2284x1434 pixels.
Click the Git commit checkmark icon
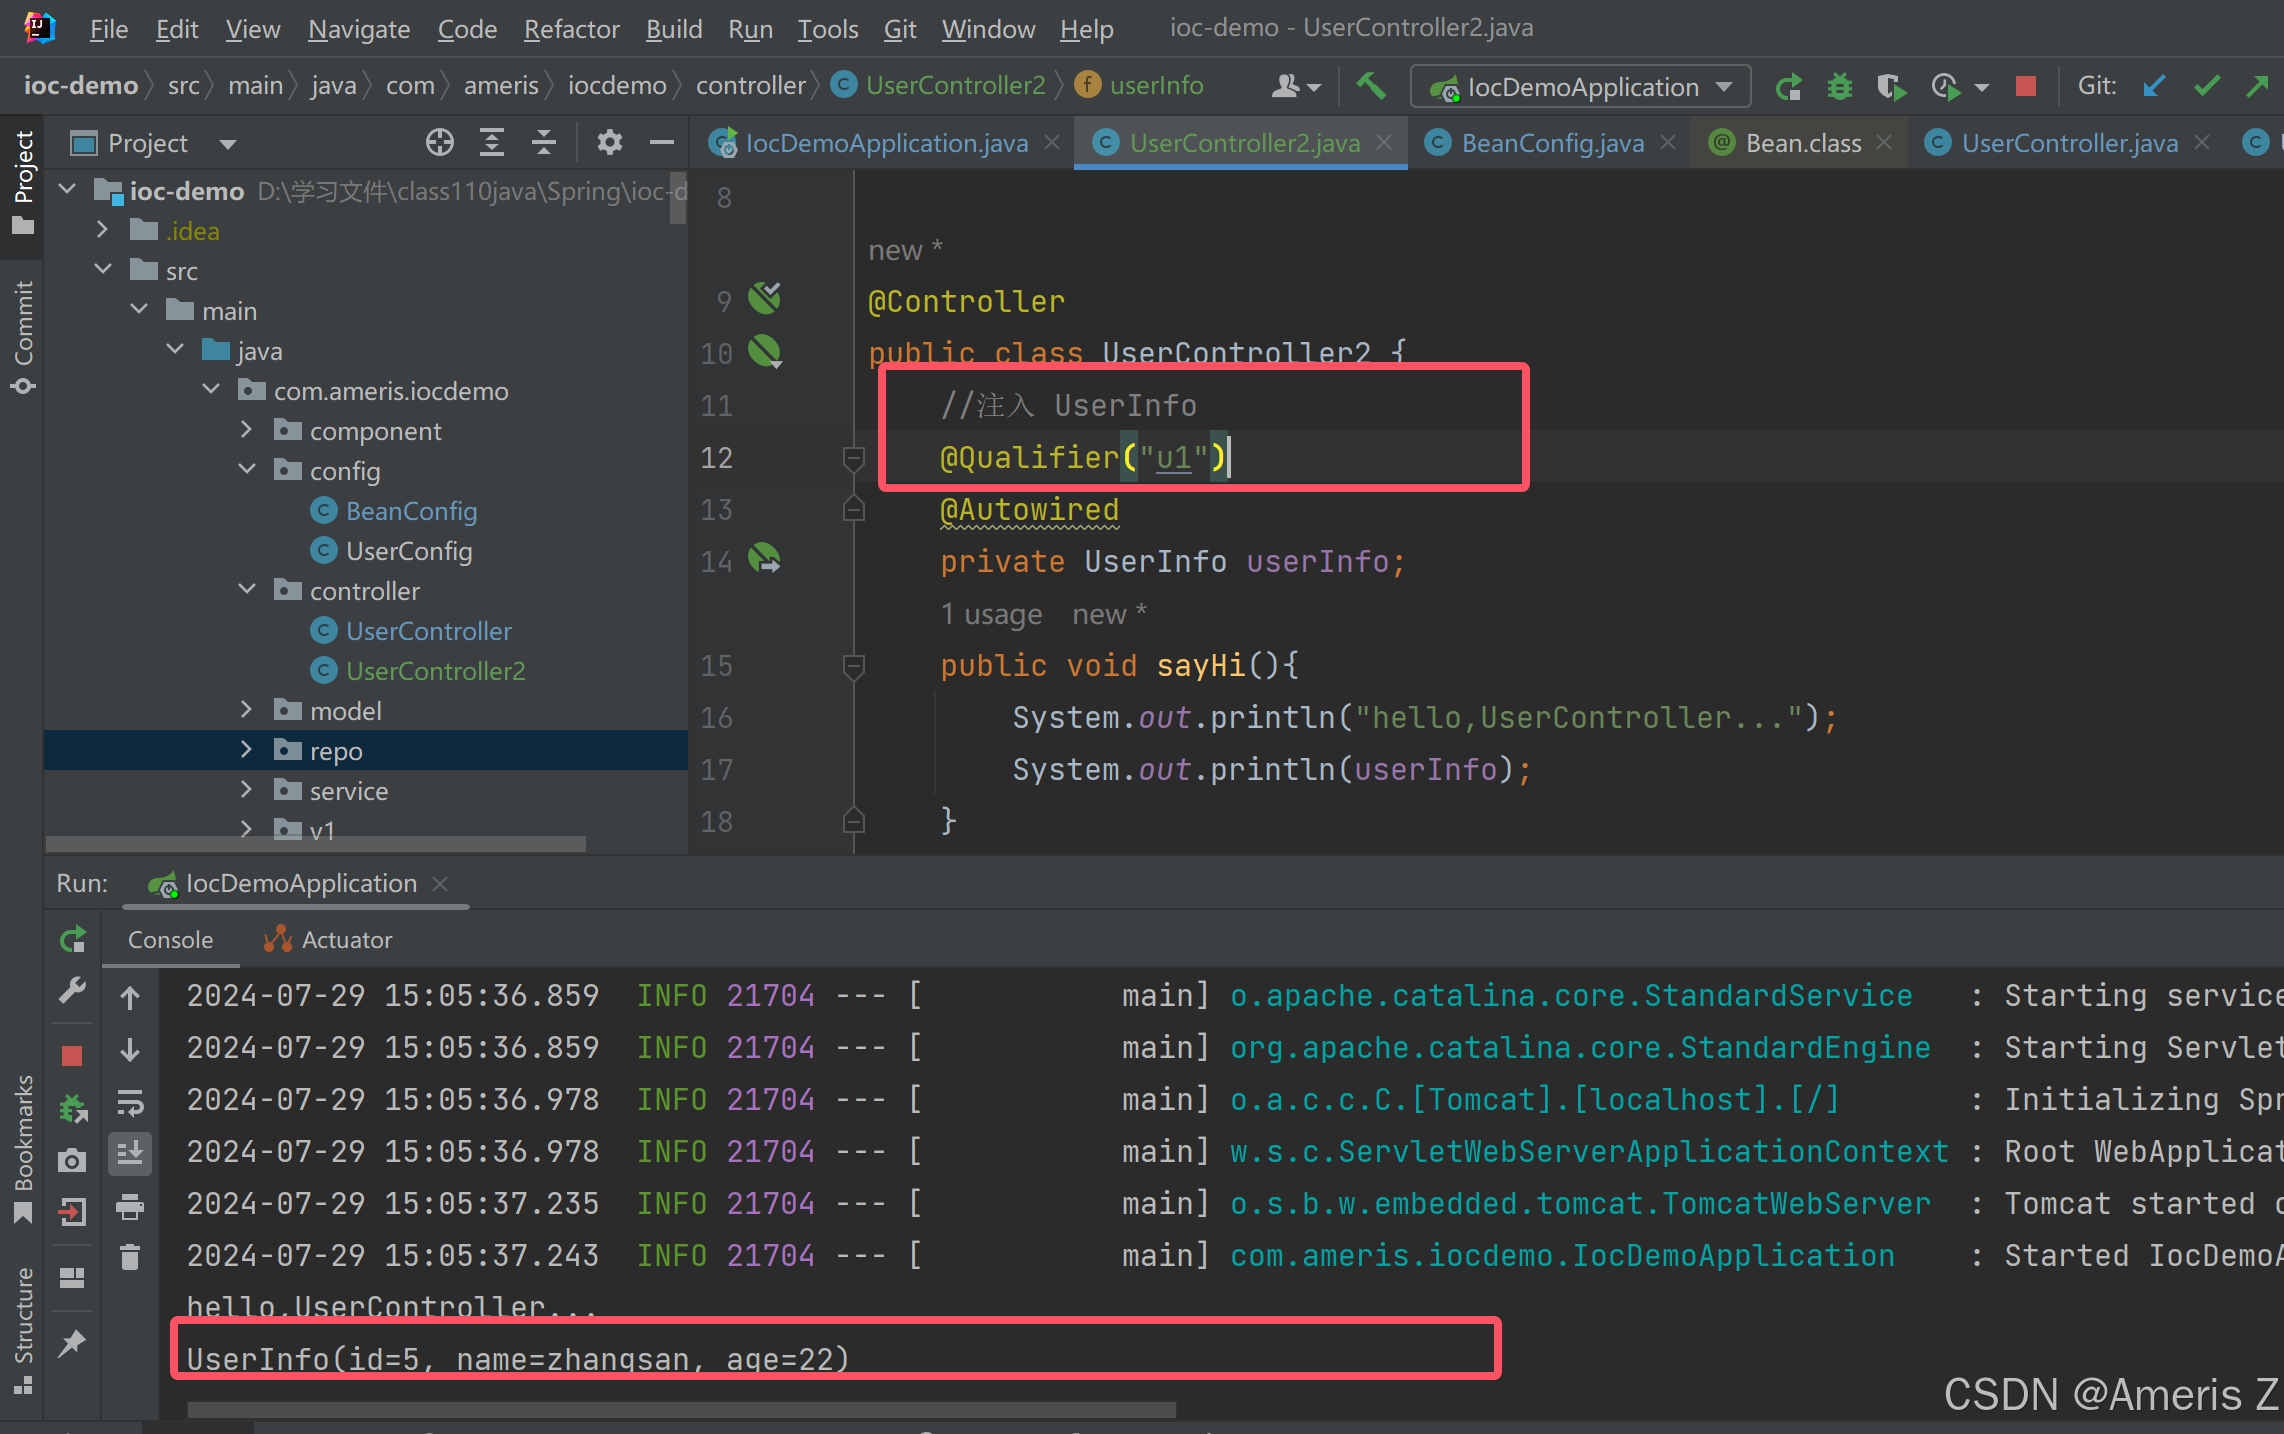tap(2206, 87)
